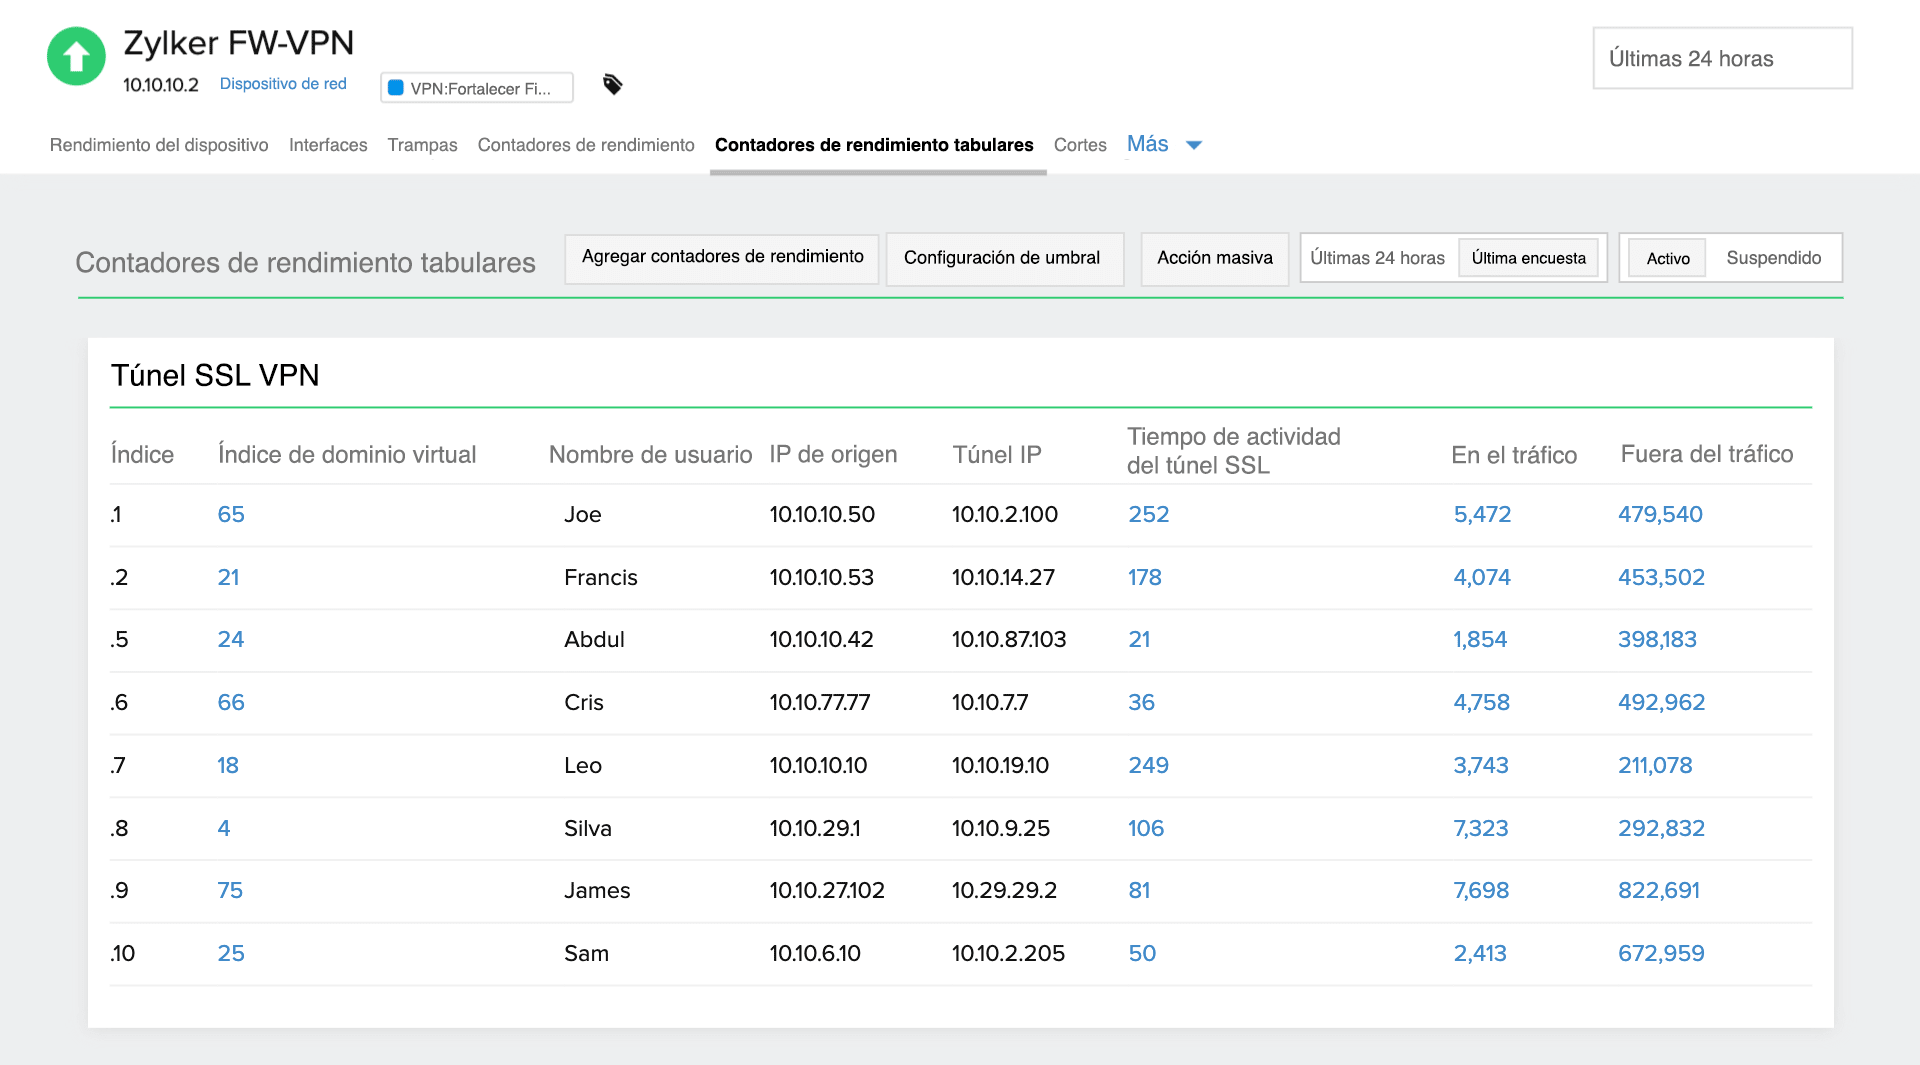Open Out traffic value 672,959
The height and width of the screenshot is (1065, 1920).
click(1661, 954)
